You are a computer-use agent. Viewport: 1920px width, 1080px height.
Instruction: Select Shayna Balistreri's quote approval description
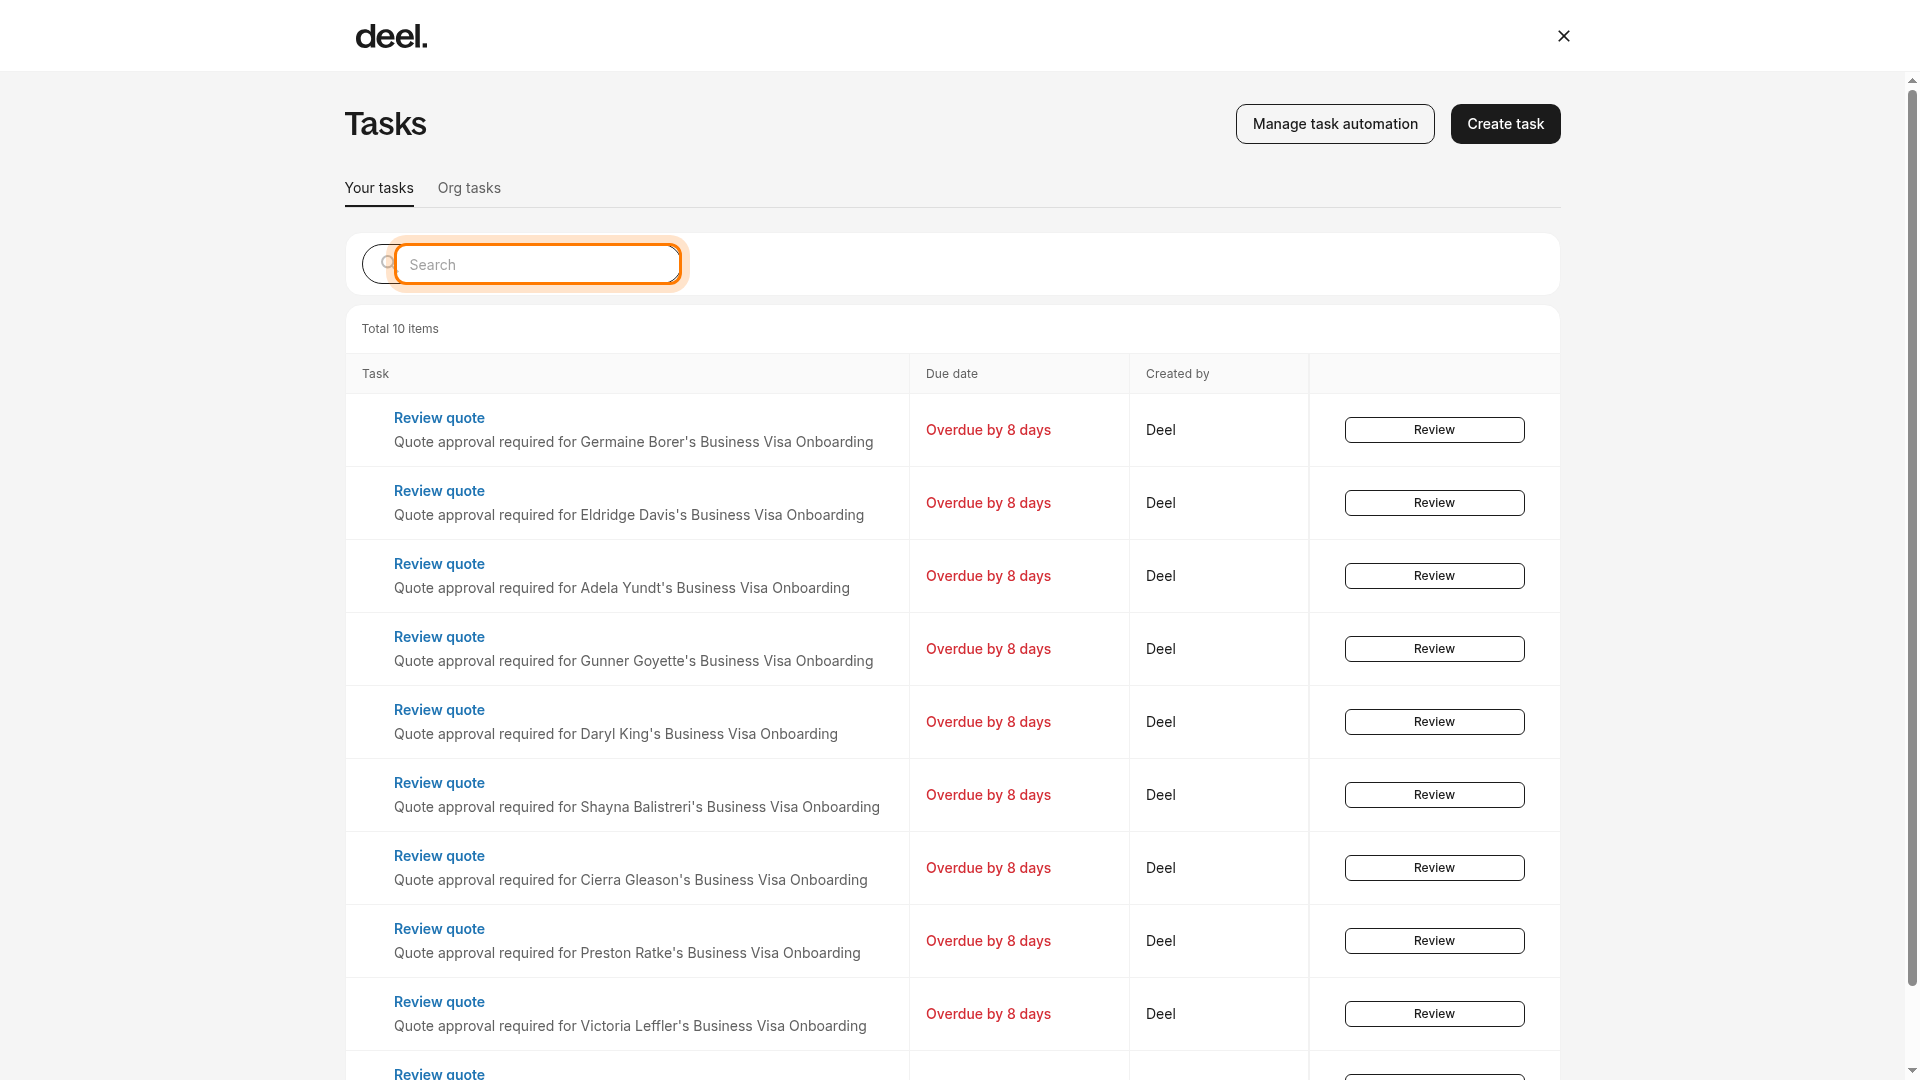point(637,807)
